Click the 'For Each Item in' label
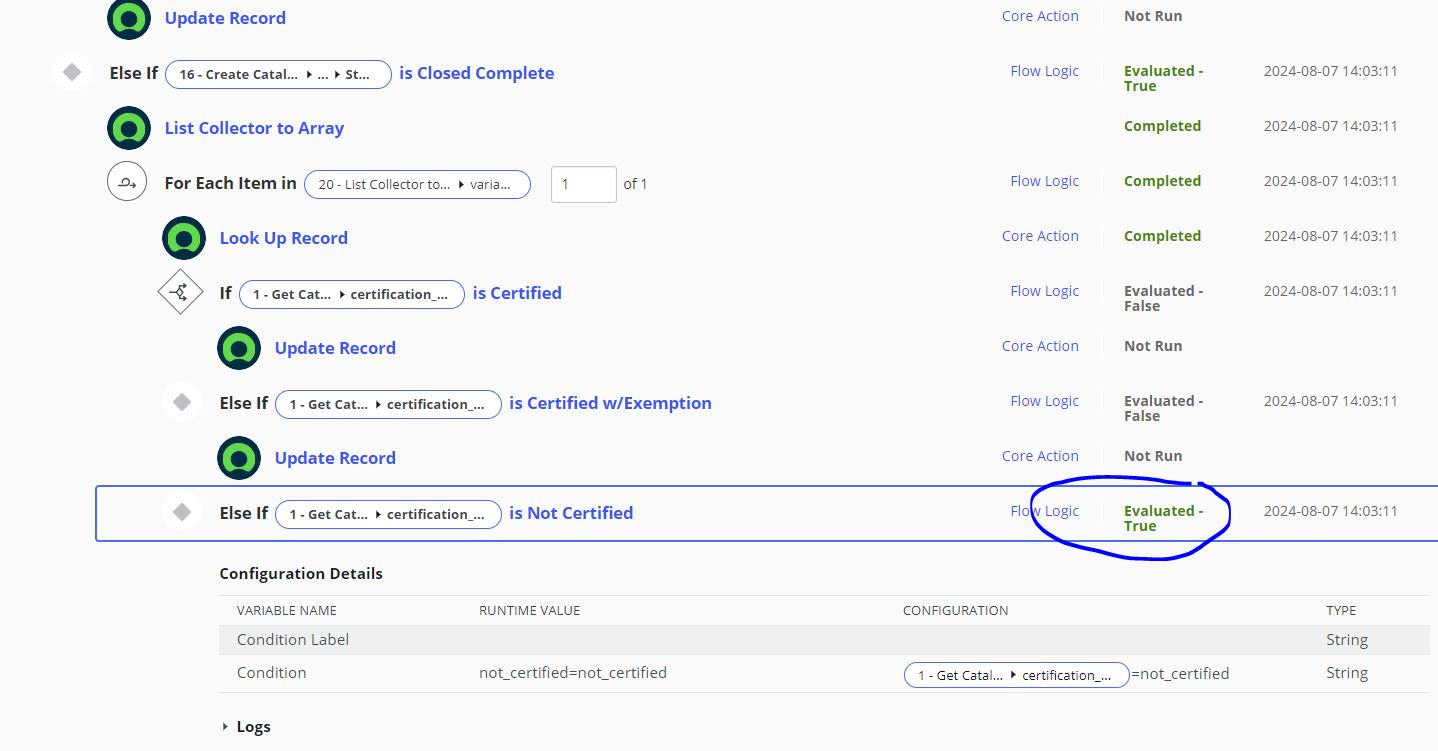The width and height of the screenshot is (1438, 751). 230,183
